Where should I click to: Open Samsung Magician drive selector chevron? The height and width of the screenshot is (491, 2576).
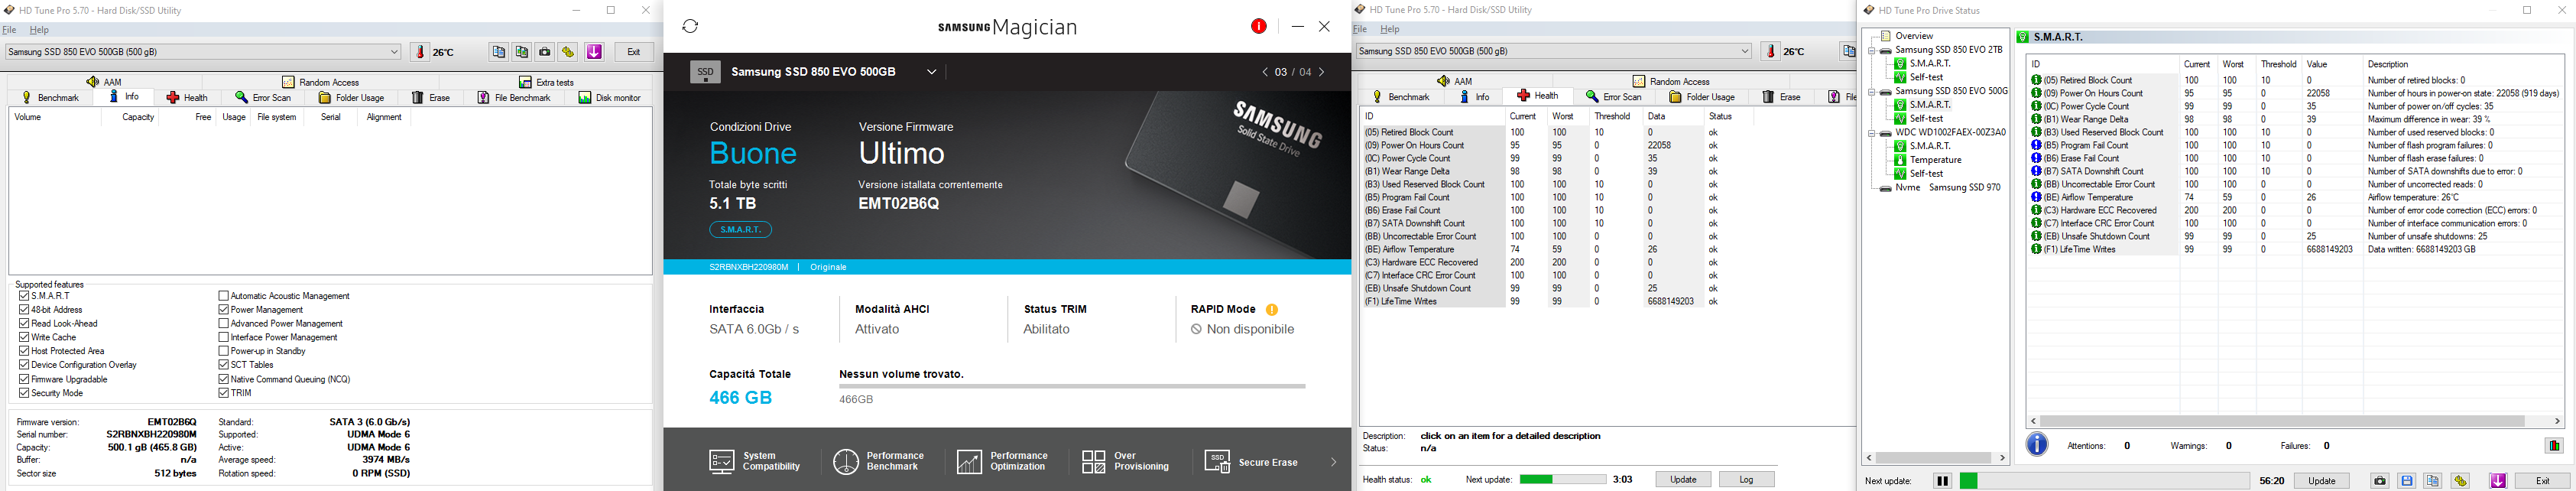(x=932, y=72)
